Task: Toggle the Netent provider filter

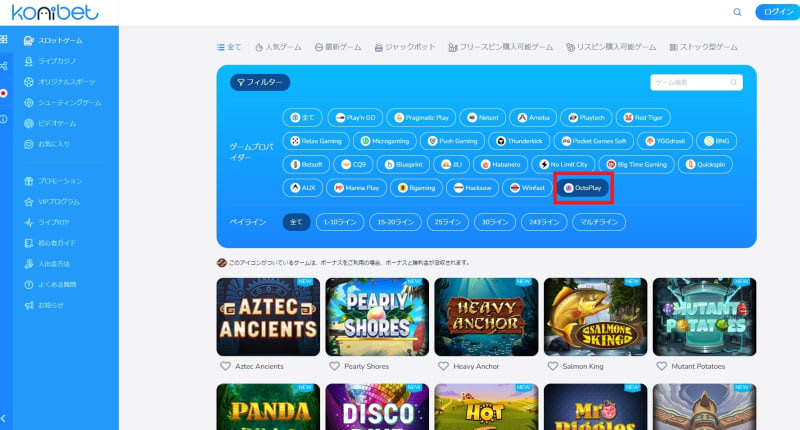Action: [483, 117]
